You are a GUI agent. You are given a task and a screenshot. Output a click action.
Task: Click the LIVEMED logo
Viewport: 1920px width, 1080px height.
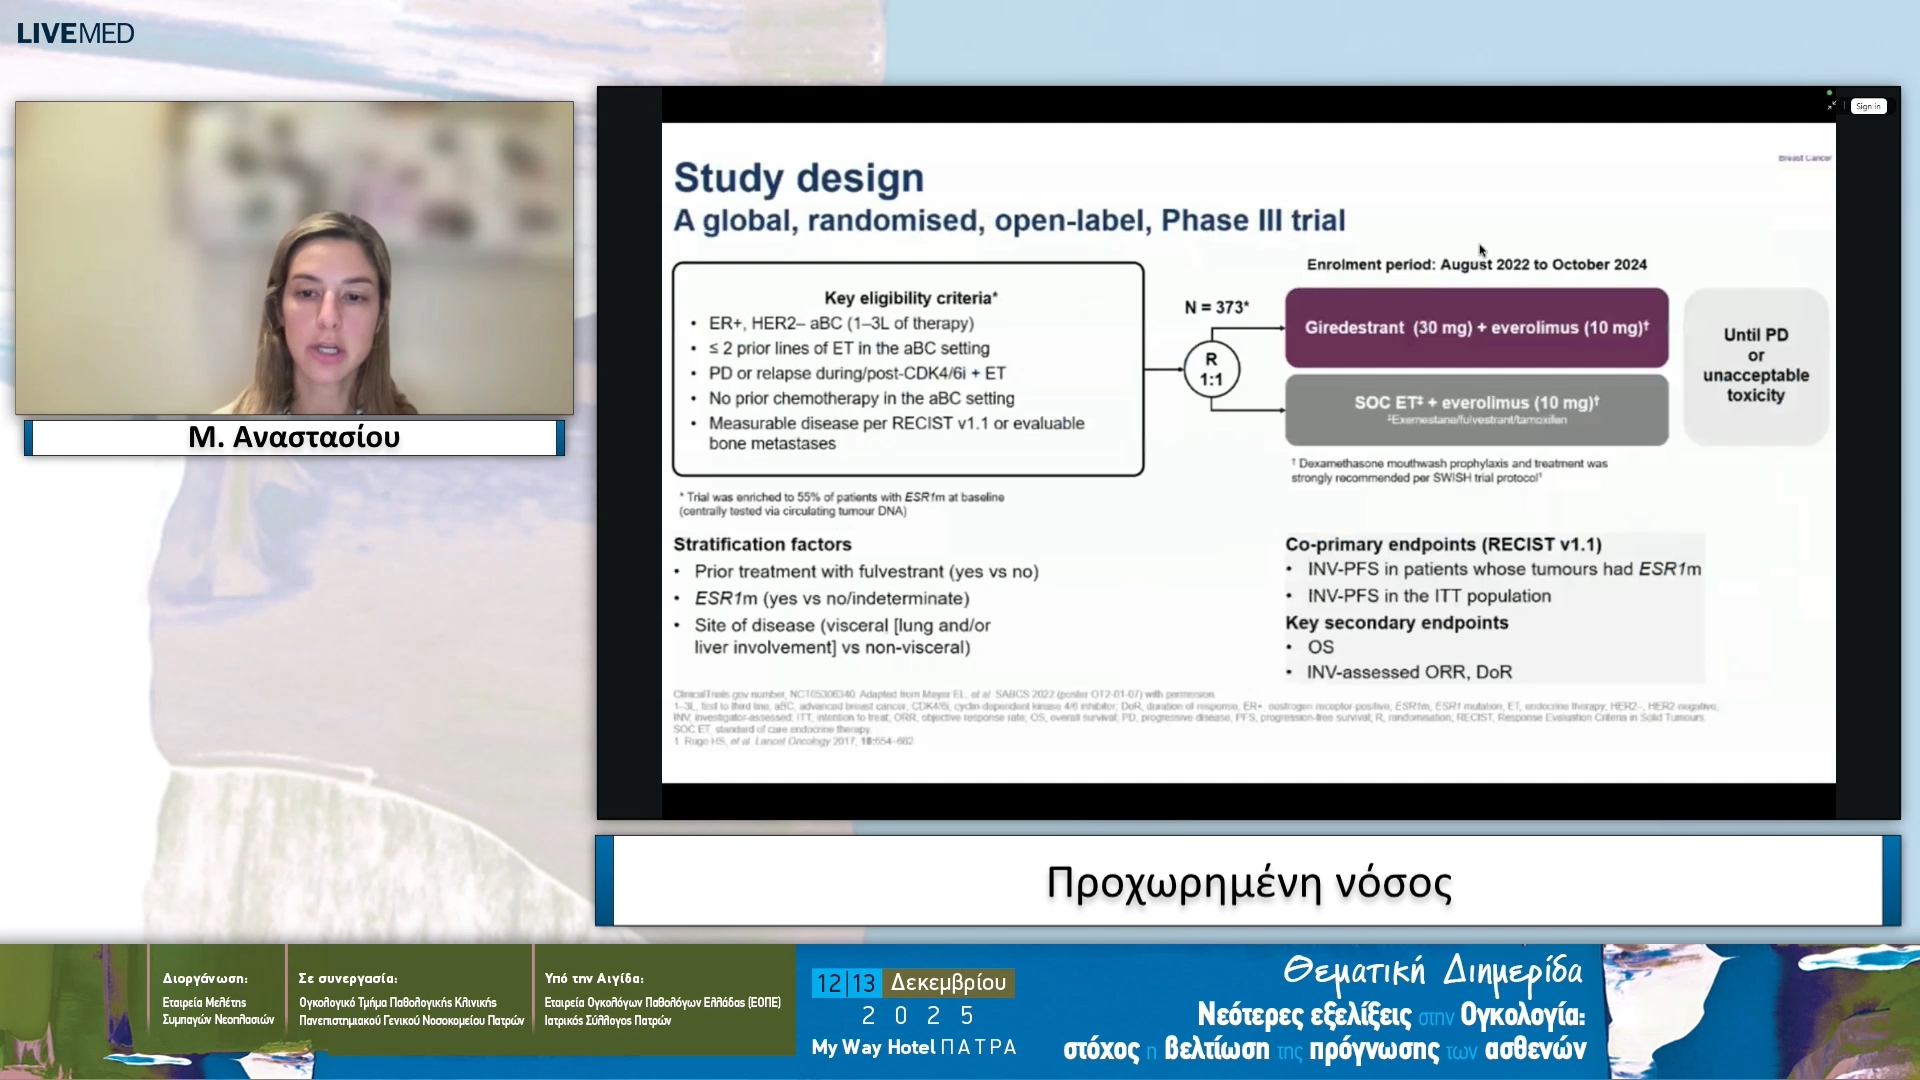[75, 33]
